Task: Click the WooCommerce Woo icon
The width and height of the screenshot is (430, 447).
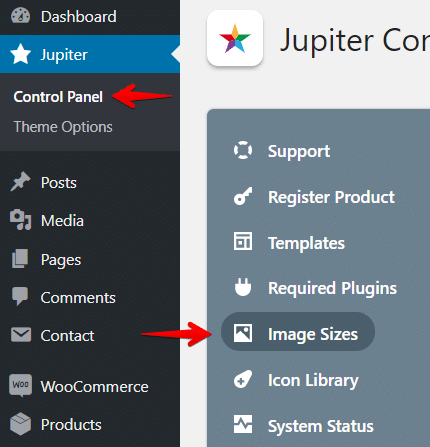Action: point(21,385)
